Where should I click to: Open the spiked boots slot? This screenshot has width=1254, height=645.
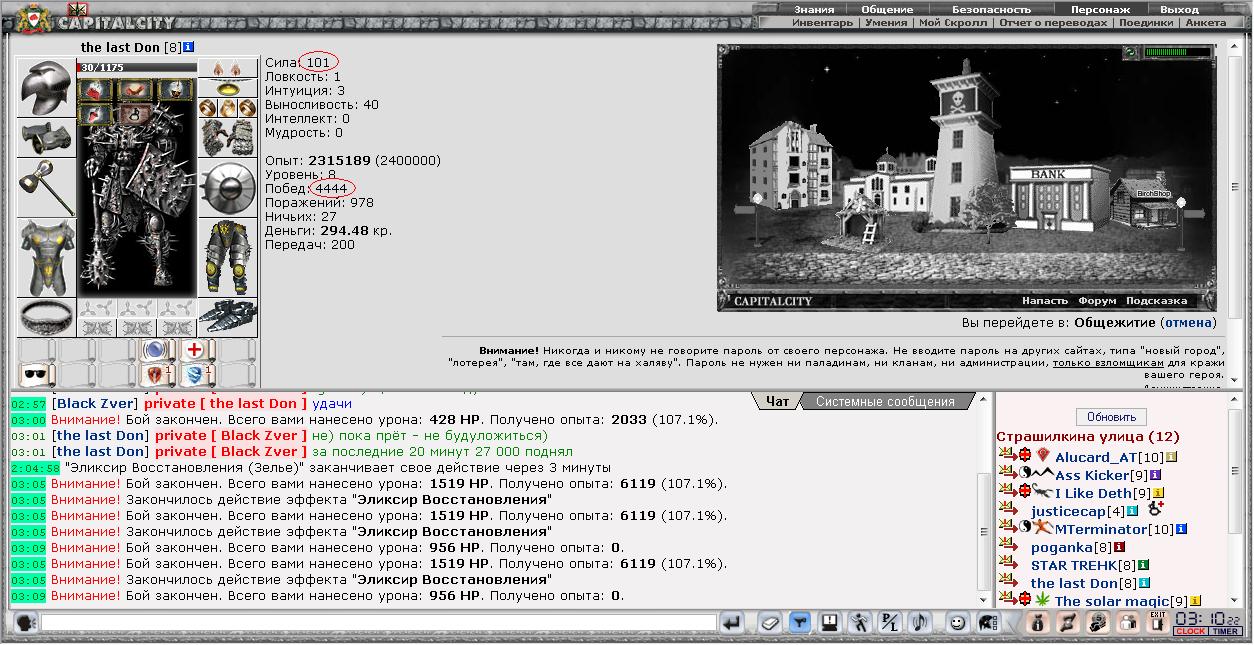(228, 317)
